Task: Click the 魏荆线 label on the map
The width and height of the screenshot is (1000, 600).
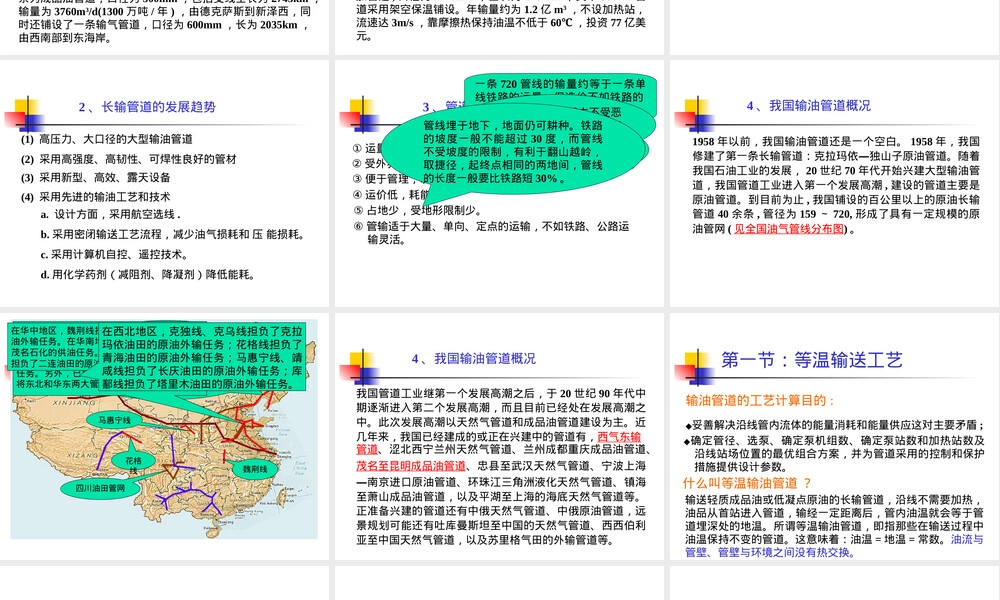Action: click(x=255, y=469)
